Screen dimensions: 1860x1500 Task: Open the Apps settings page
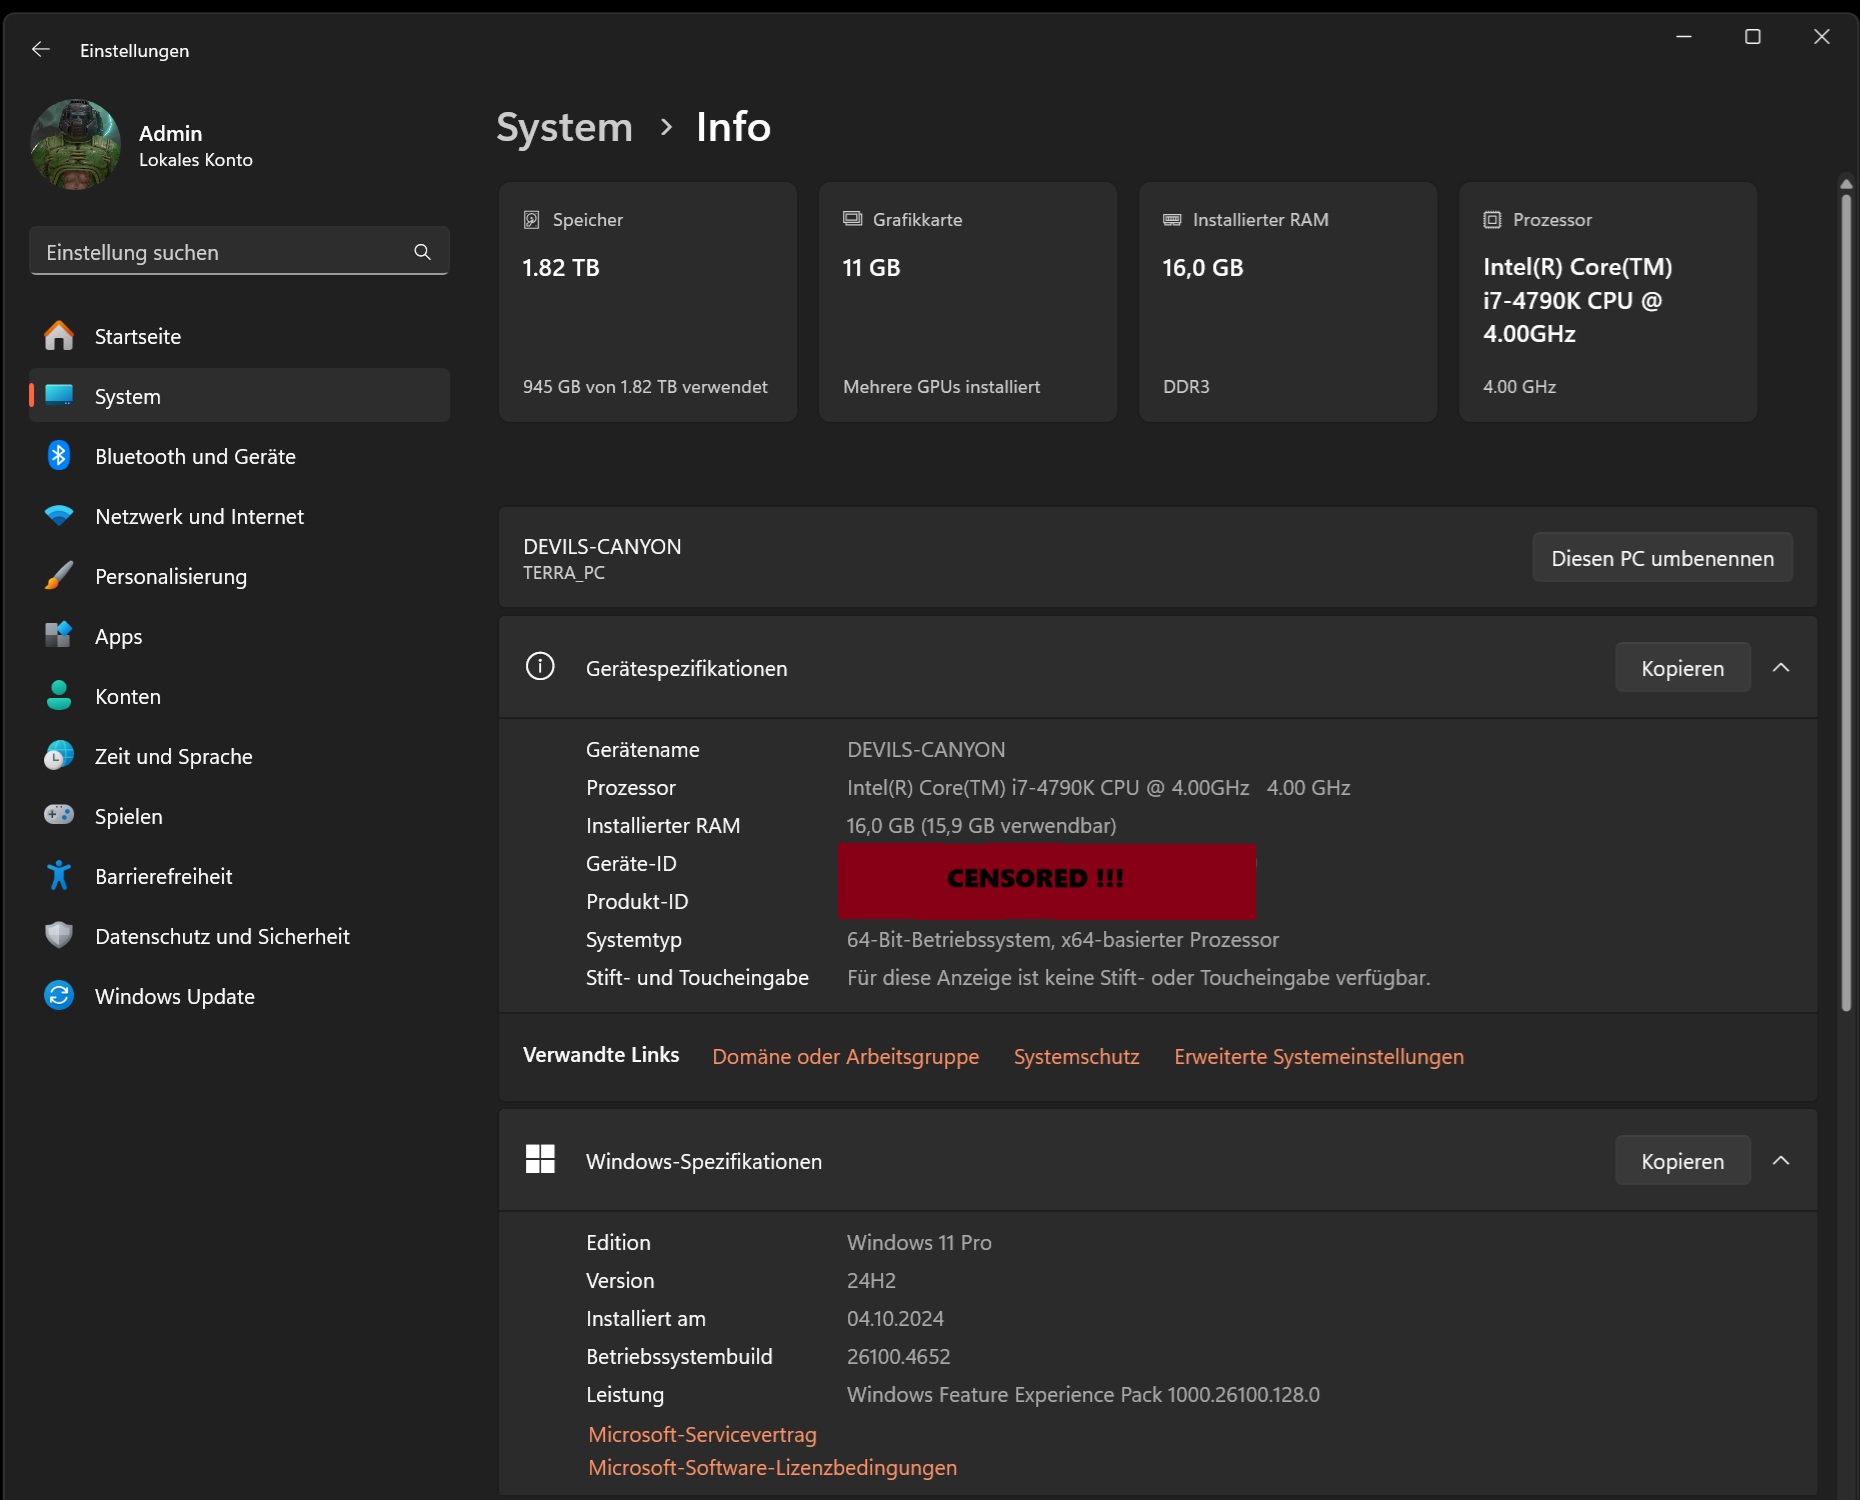coord(239,636)
